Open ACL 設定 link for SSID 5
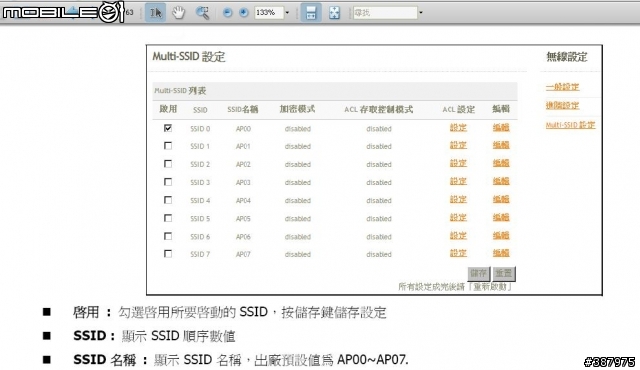Viewport: 640px width, 370px height. 458,217
